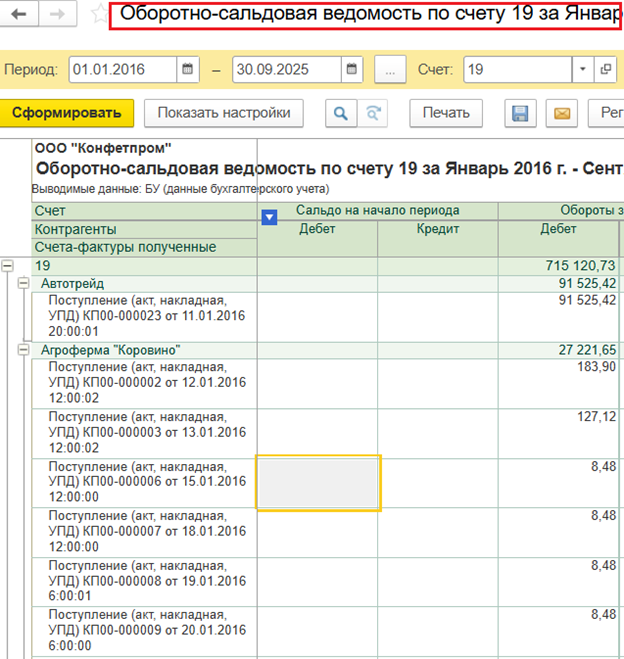Click the Контрагенты header cell
Screen dimensions: 624x659
click(144, 229)
